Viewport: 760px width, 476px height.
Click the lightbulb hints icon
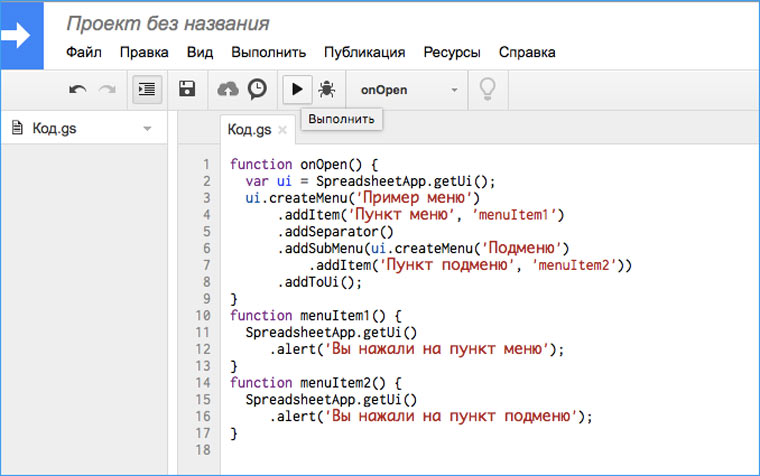[x=488, y=89]
